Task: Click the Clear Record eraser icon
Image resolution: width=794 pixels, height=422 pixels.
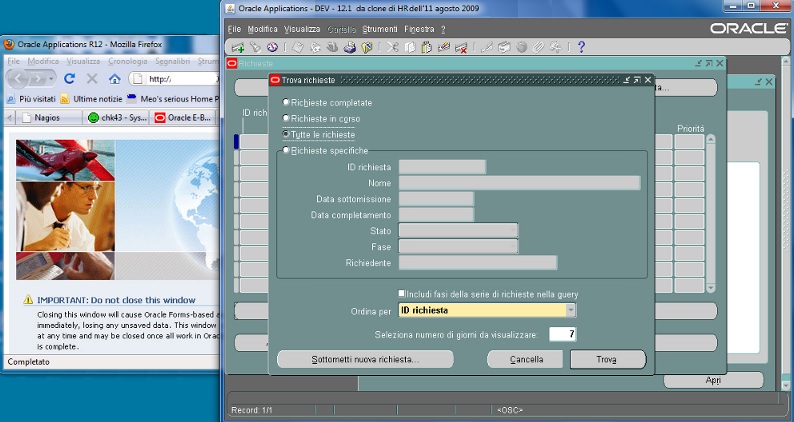Action: [x=444, y=47]
